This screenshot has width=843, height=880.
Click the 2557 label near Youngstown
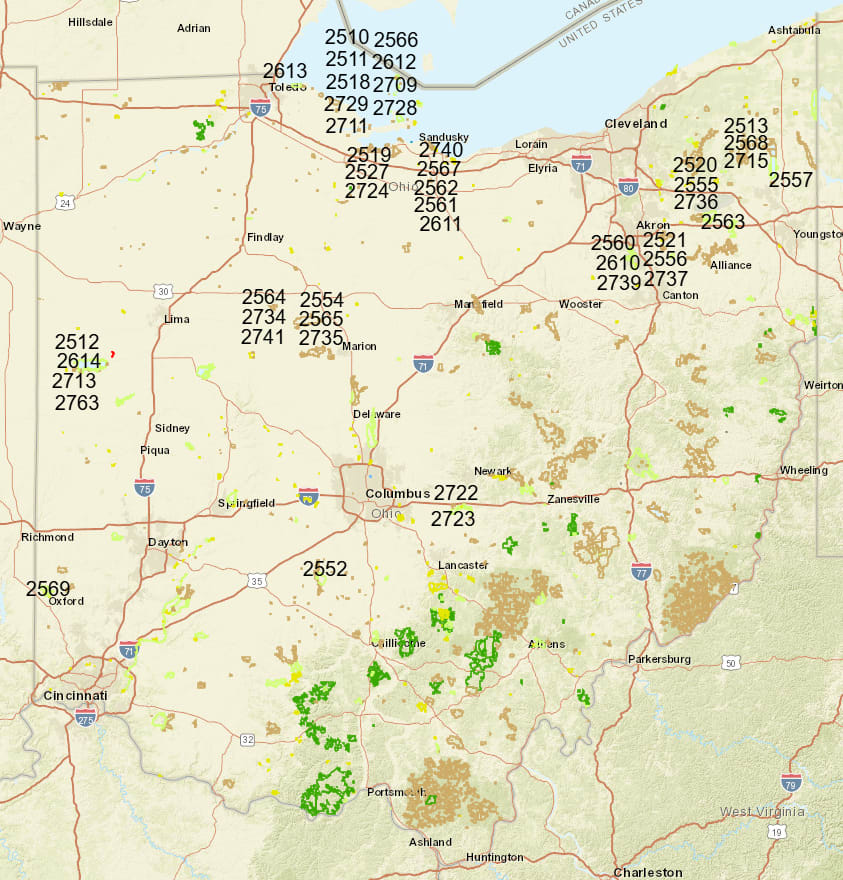[x=792, y=181]
